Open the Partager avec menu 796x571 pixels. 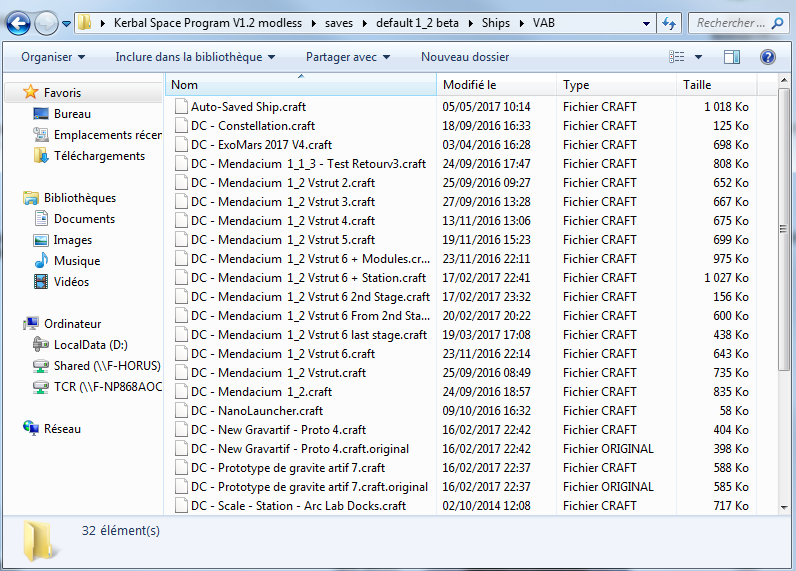pyautogui.click(x=348, y=57)
